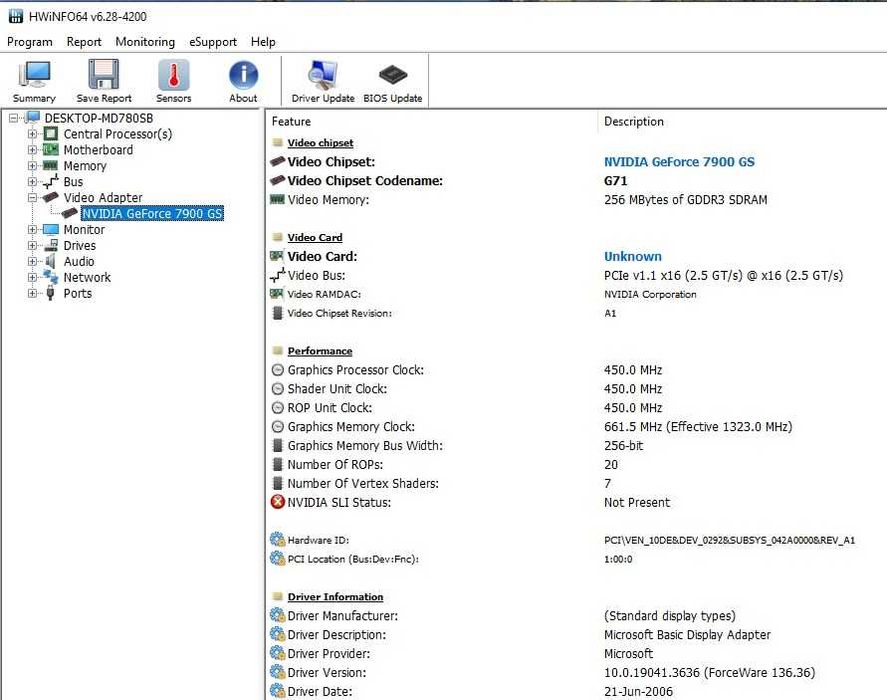Expand the Ports tree node
The width and height of the screenshot is (887, 700).
pos(32,293)
